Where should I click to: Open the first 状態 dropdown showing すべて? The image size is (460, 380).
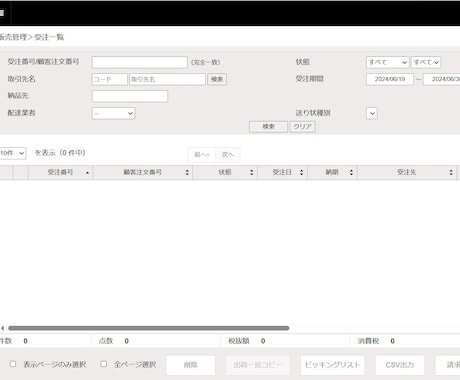pyautogui.click(x=387, y=62)
